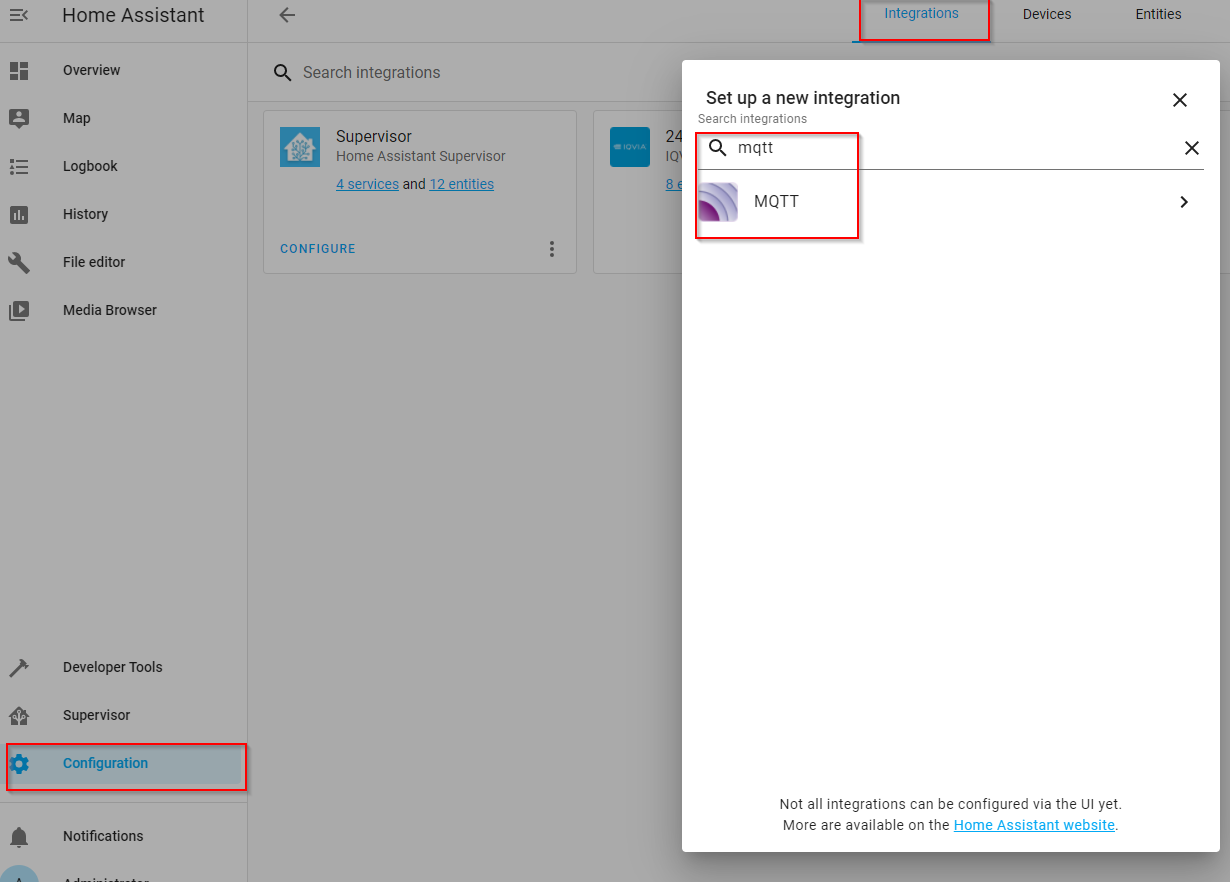Click the File editor wrench icon
Image resolution: width=1230 pixels, height=882 pixels.
[x=19, y=262]
